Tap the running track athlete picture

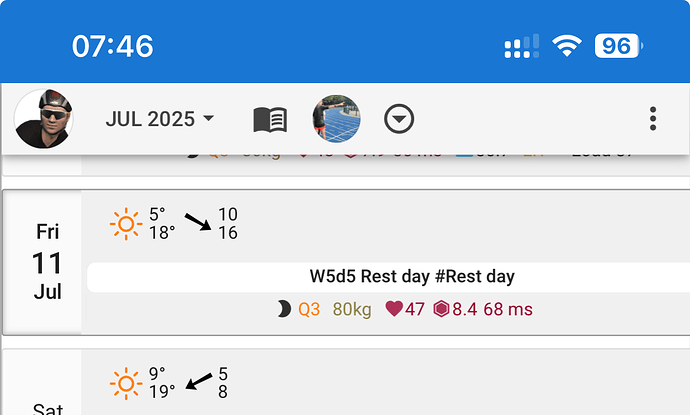336,120
